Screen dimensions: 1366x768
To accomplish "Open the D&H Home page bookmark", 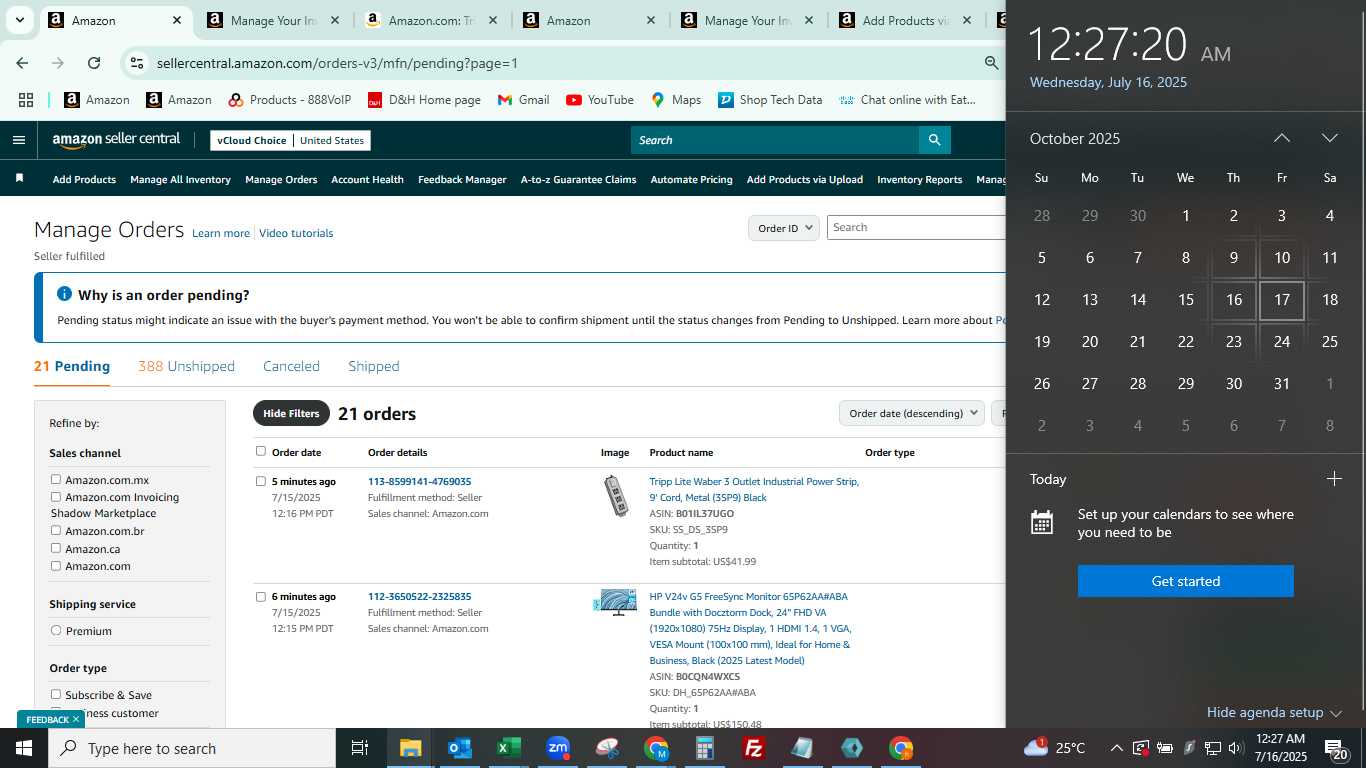I will tap(424, 100).
